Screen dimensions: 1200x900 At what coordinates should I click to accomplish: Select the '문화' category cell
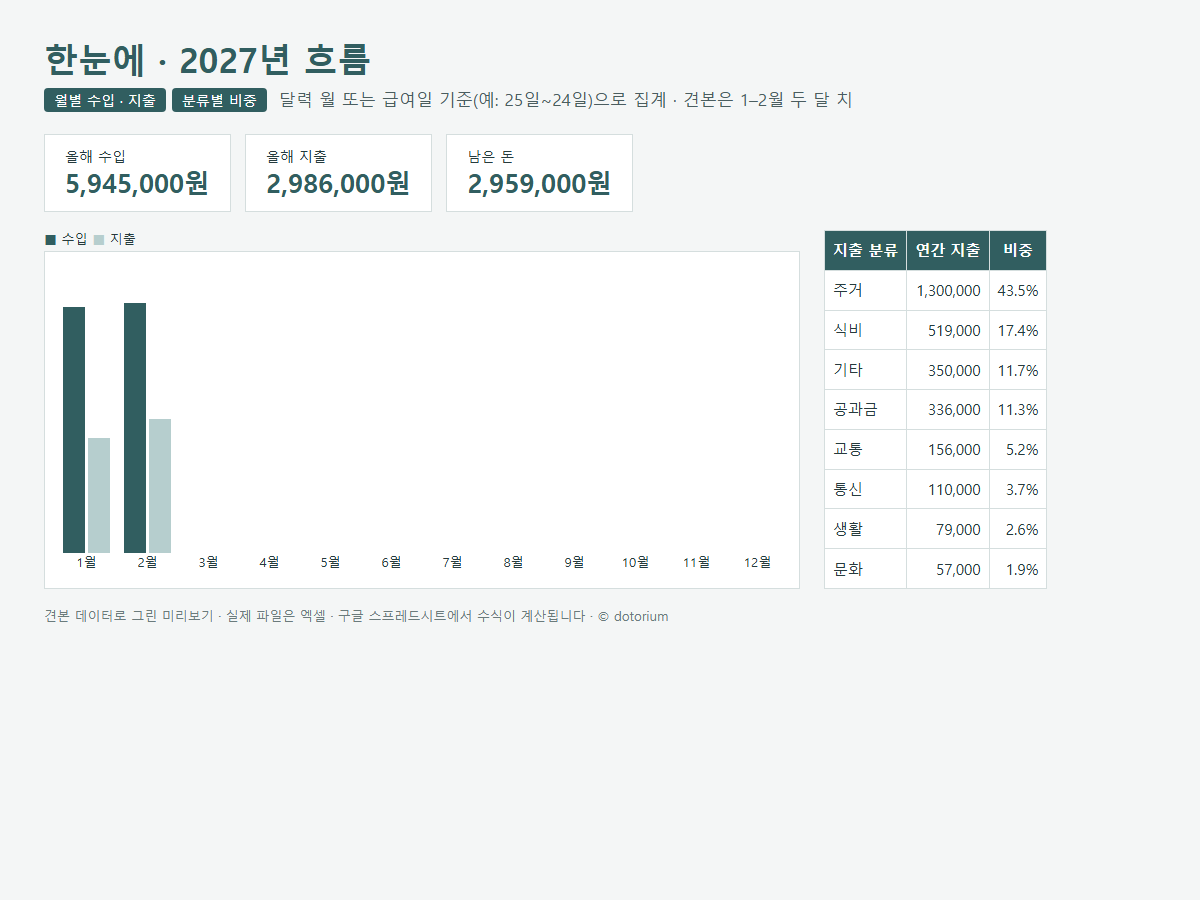coord(866,569)
